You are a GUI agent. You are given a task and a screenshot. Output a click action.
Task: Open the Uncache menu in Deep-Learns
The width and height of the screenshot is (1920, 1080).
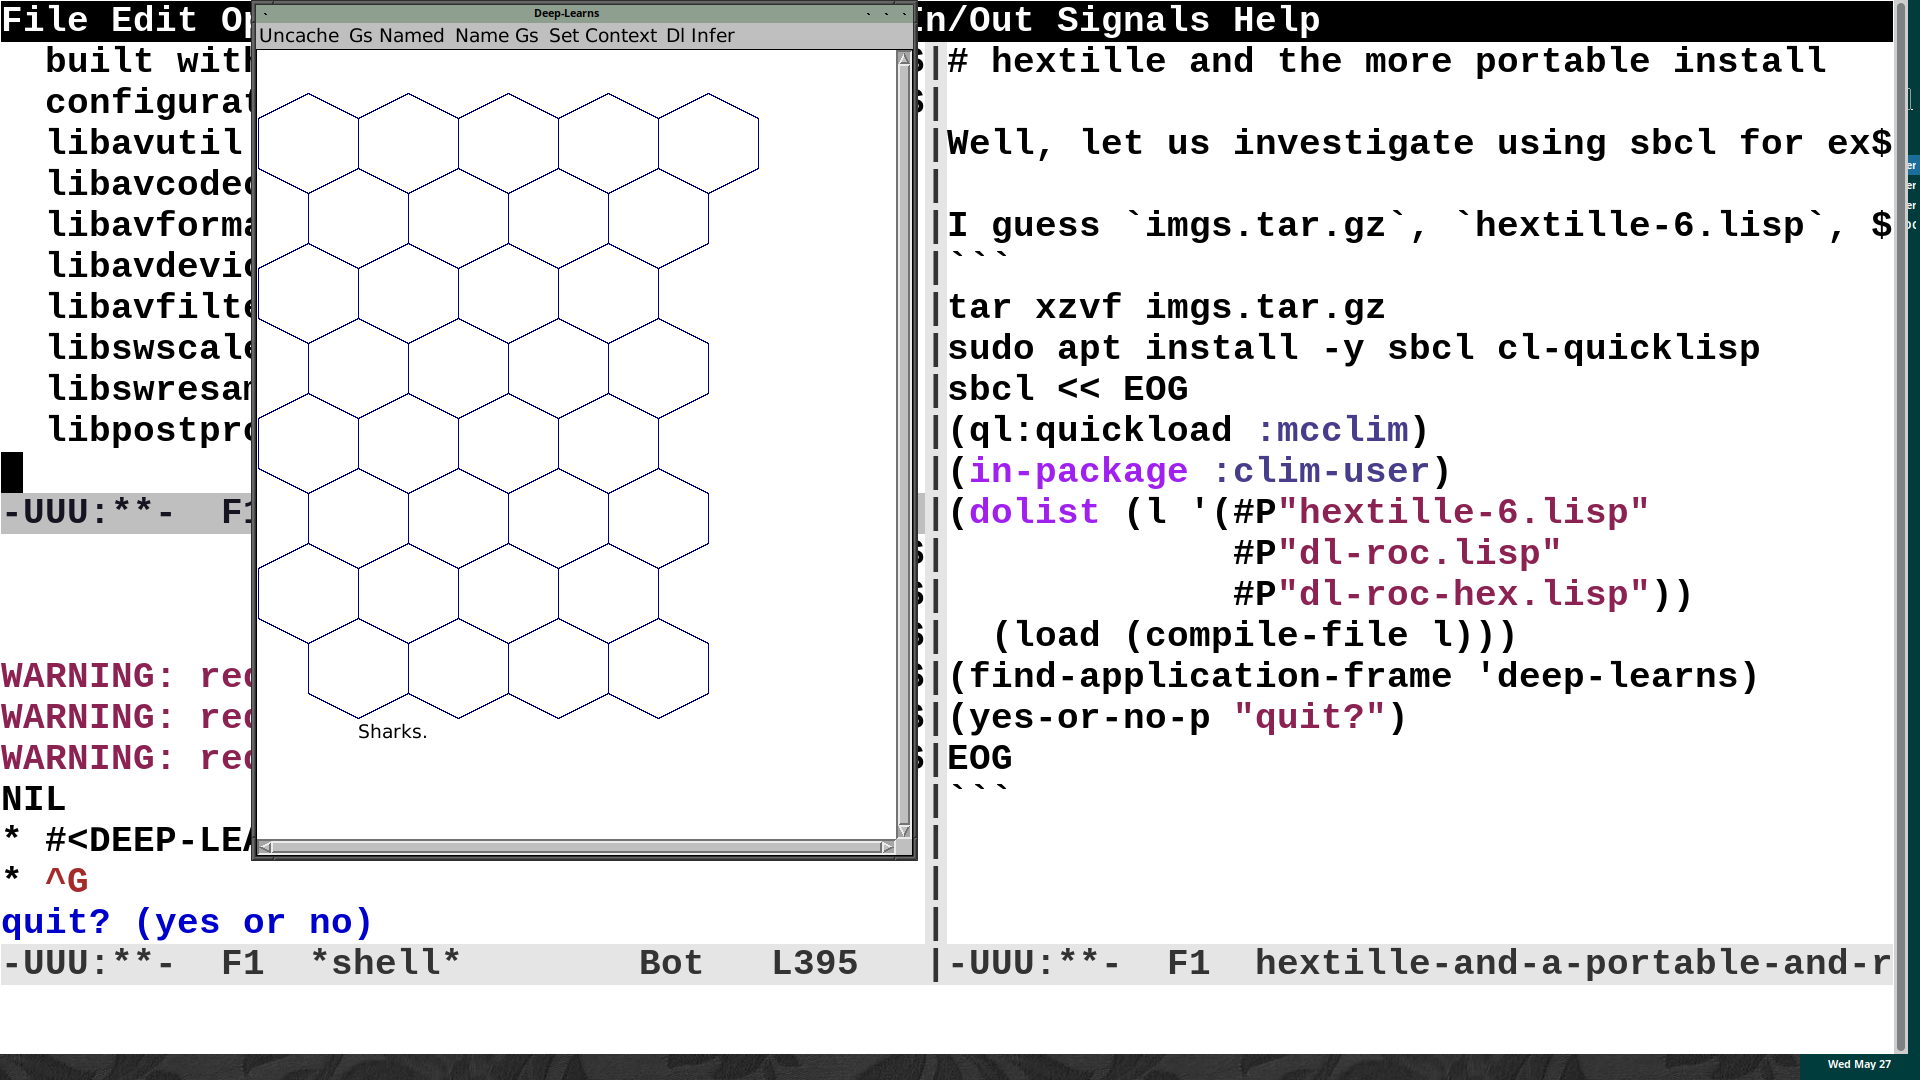(299, 36)
